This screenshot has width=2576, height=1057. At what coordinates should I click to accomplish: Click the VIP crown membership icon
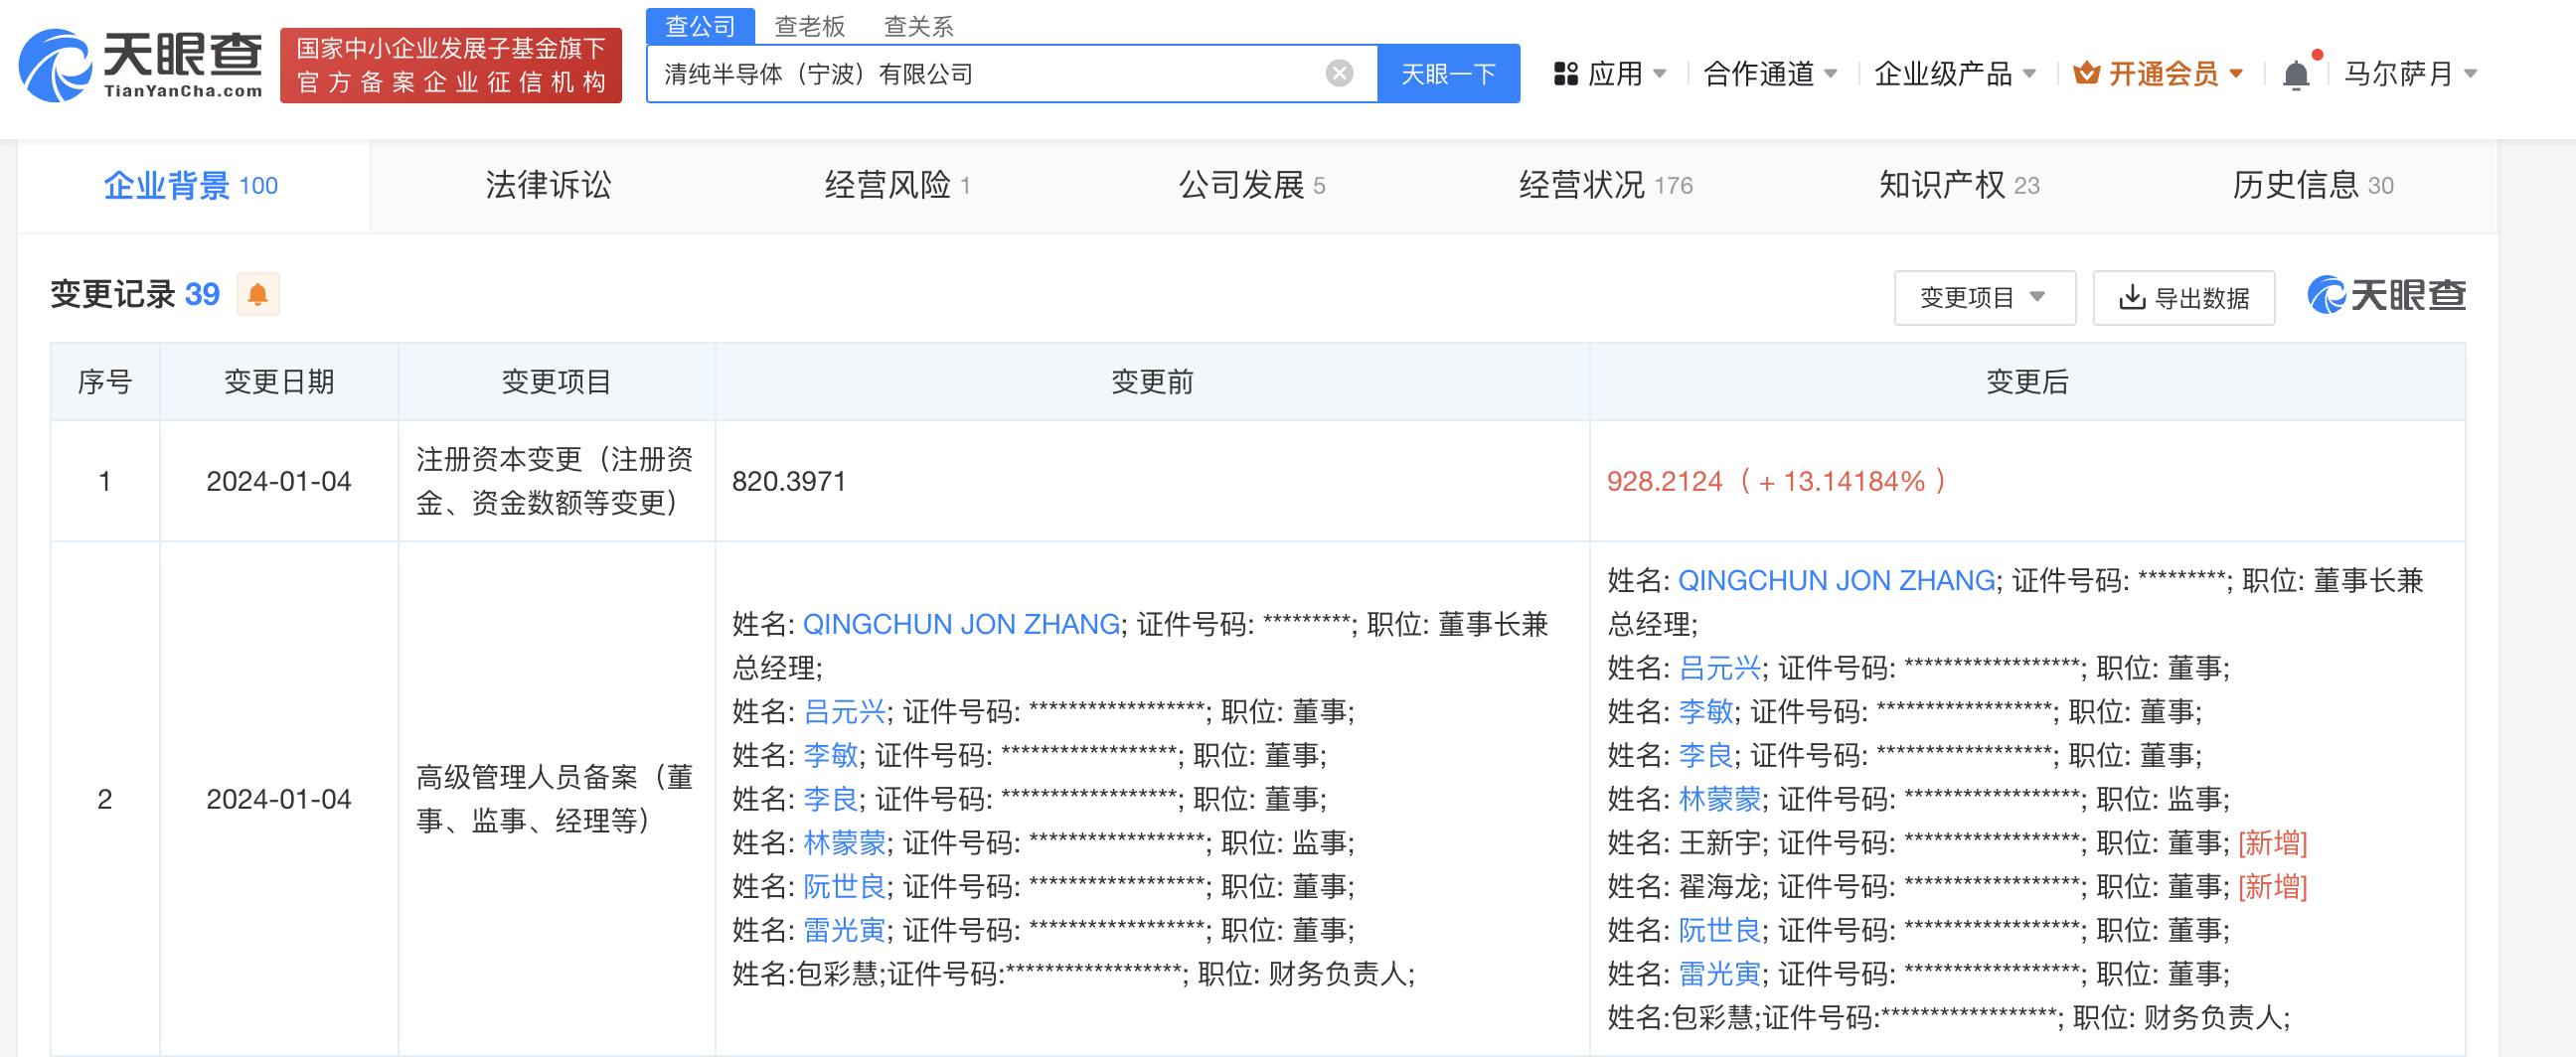tap(2086, 74)
